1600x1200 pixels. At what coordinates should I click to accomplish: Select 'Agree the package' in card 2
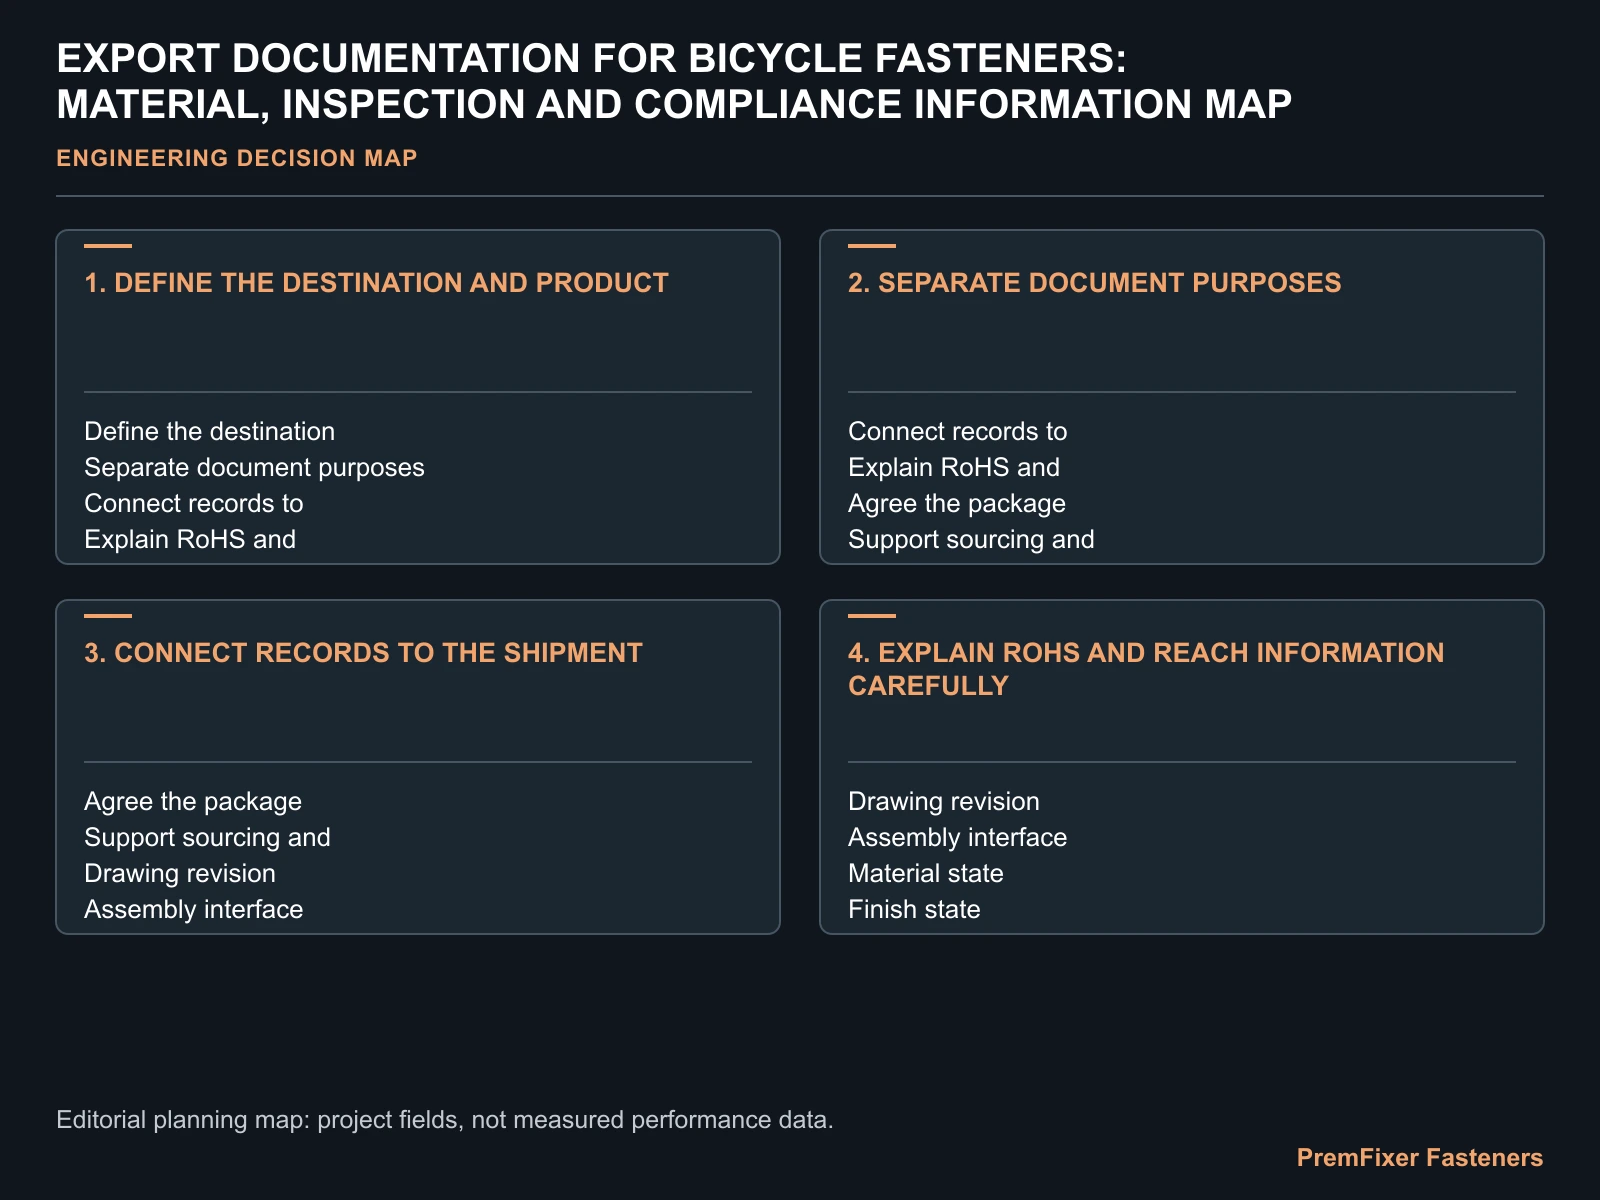(x=957, y=504)
